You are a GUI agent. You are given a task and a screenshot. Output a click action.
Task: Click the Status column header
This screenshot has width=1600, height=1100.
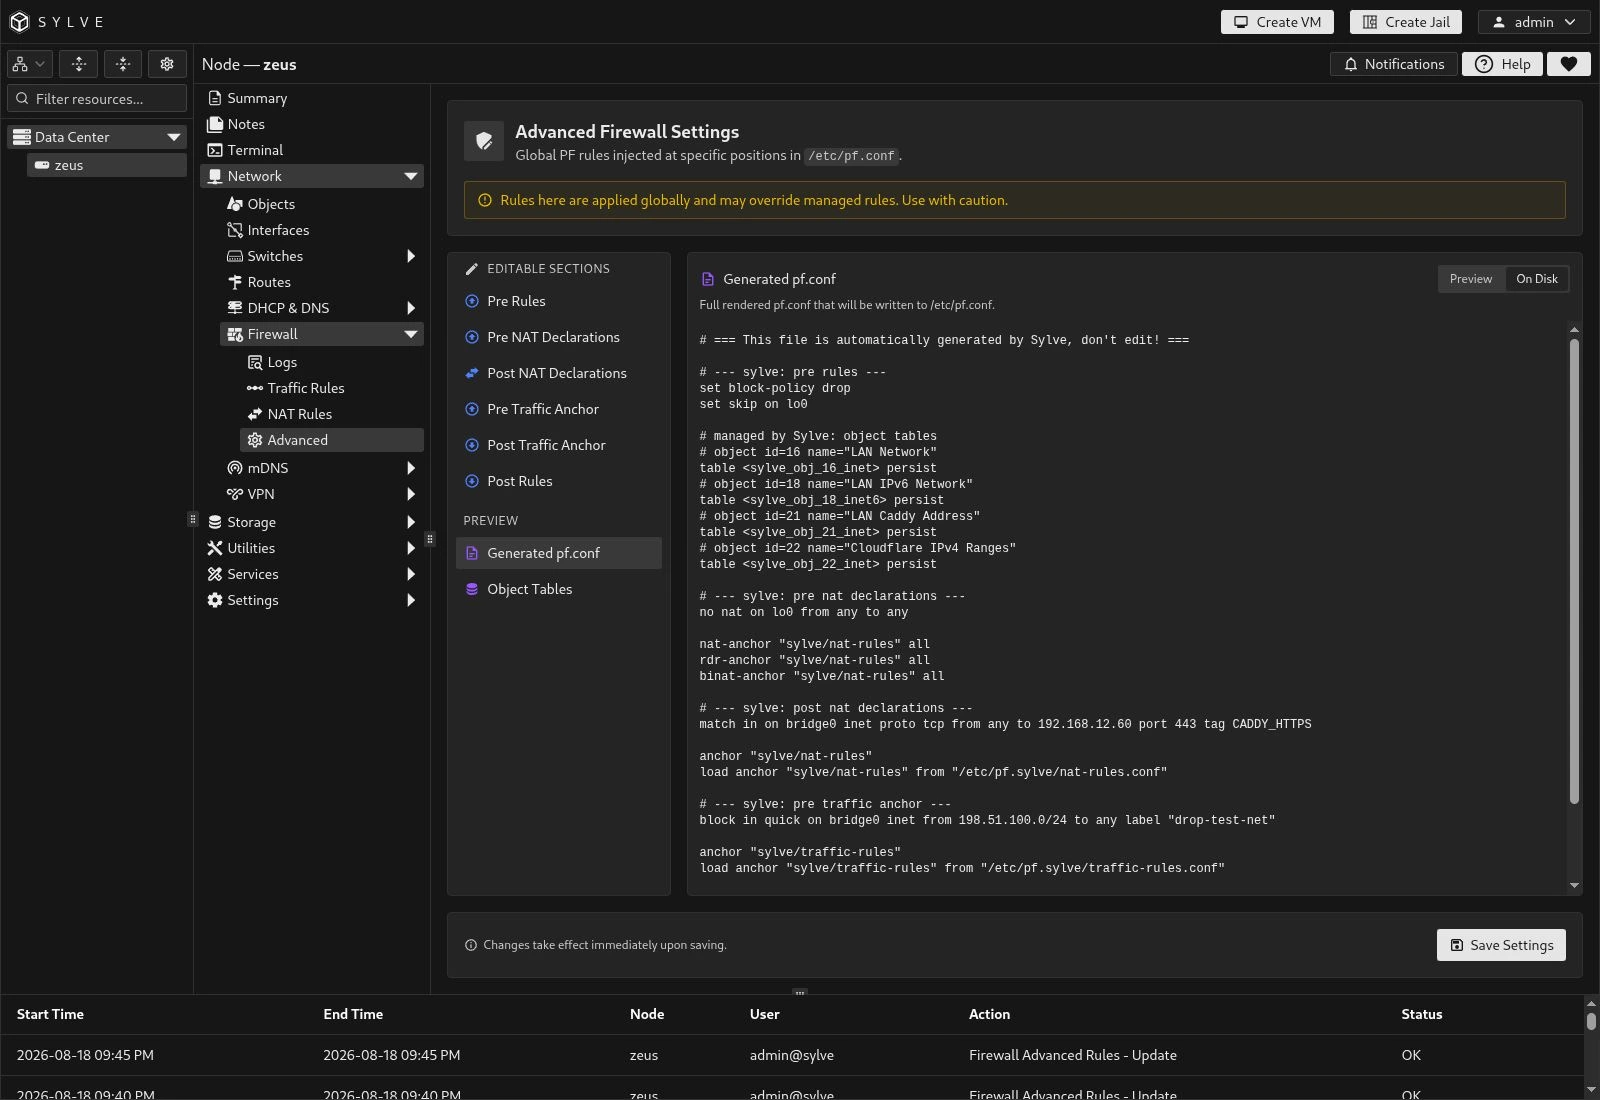point(1421,1014)
